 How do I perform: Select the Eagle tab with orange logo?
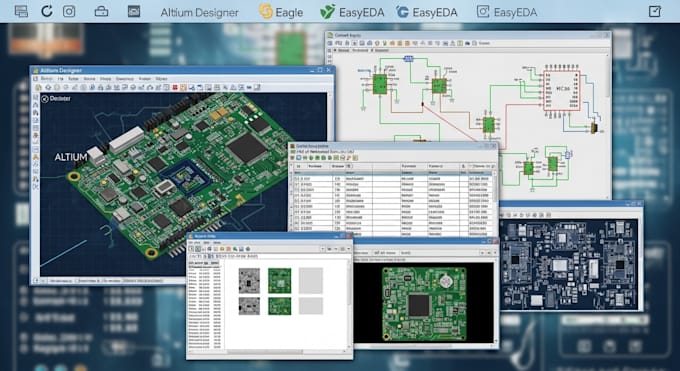click(281, 12)
